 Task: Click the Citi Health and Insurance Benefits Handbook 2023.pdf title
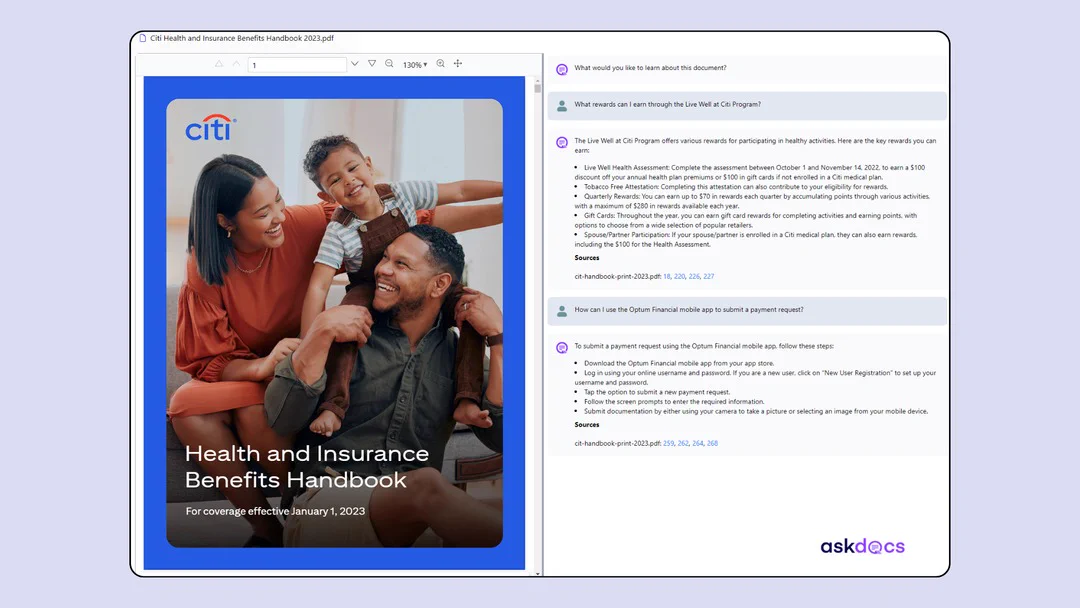pyautogui.click(x=242, y=38)
